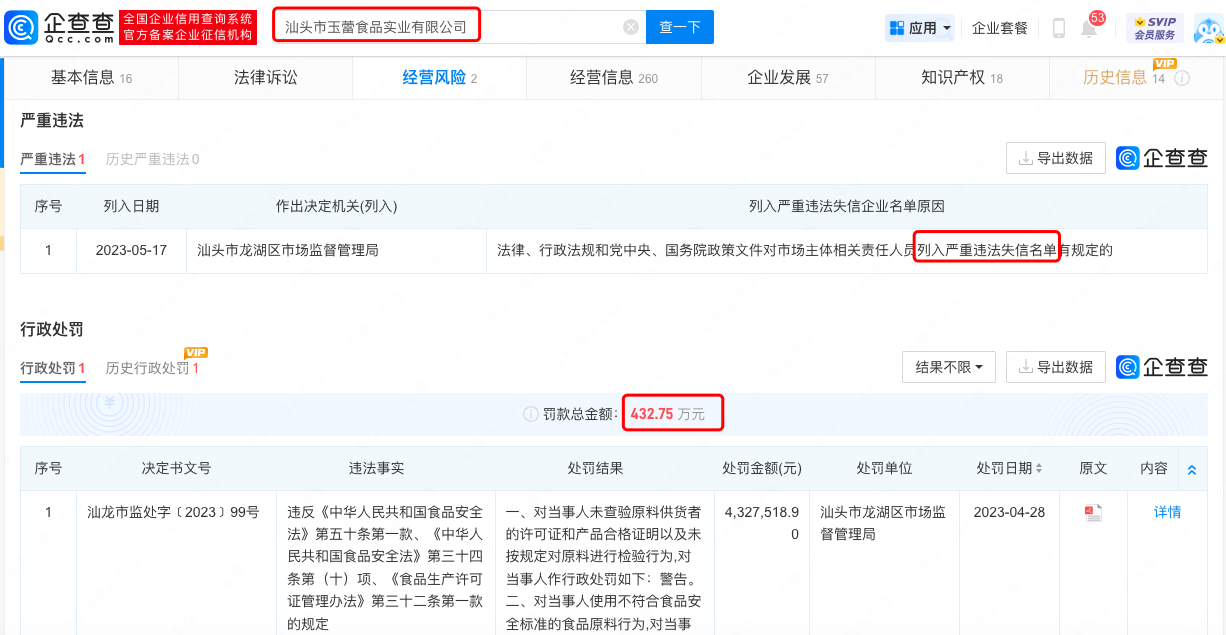The height and width of the screenshot is (635, 1226).
Task: Clear the search box with the X icon
Action: [631, 27]
